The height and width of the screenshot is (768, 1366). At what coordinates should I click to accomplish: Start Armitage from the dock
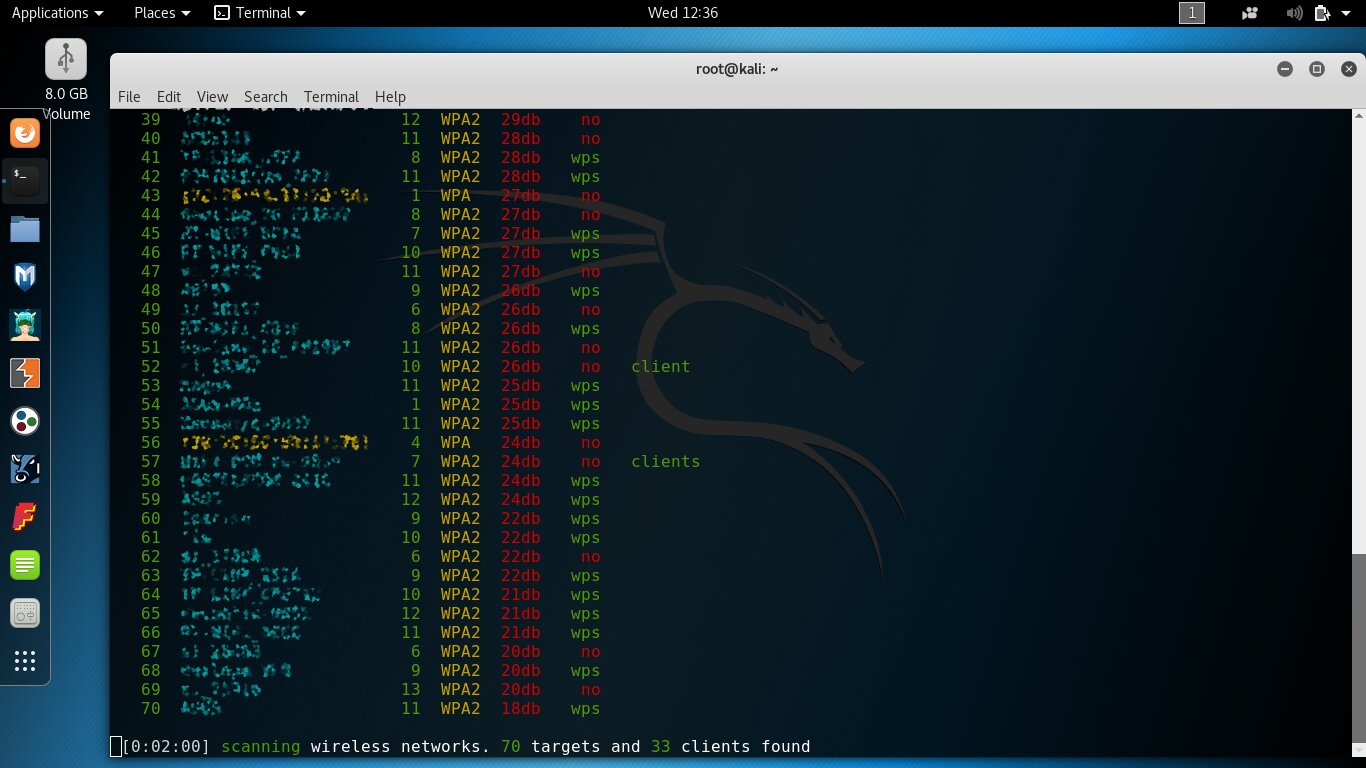[25, 325]
